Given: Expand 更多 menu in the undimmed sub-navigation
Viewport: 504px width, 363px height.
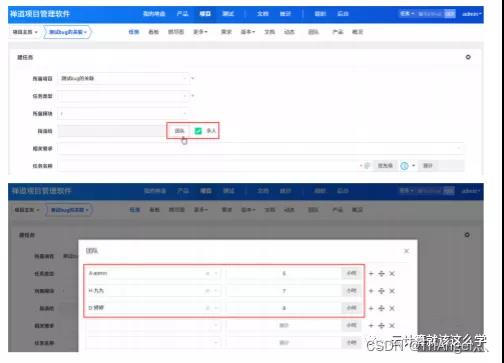Looking at the screenshot, I should click(x=200, y=32).
